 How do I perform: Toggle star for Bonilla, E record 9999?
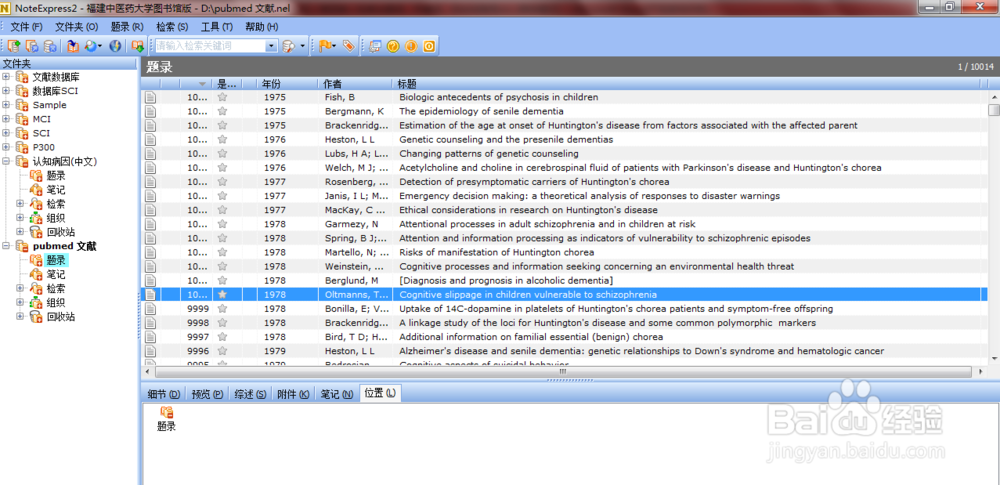click(x=222, y=308)
